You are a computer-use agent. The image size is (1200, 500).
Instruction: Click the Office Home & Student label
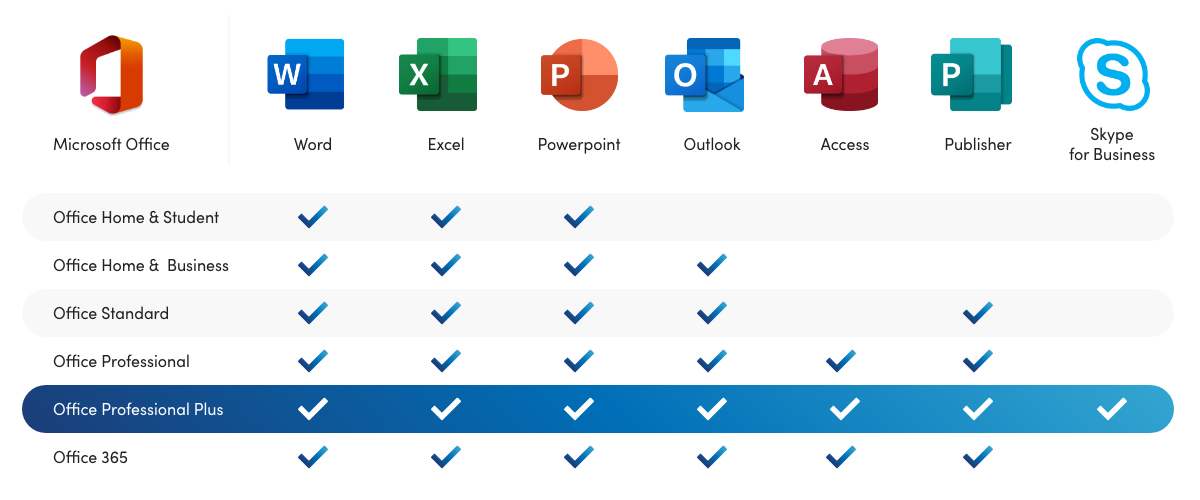pyautogui.click(x=136, y=217)
